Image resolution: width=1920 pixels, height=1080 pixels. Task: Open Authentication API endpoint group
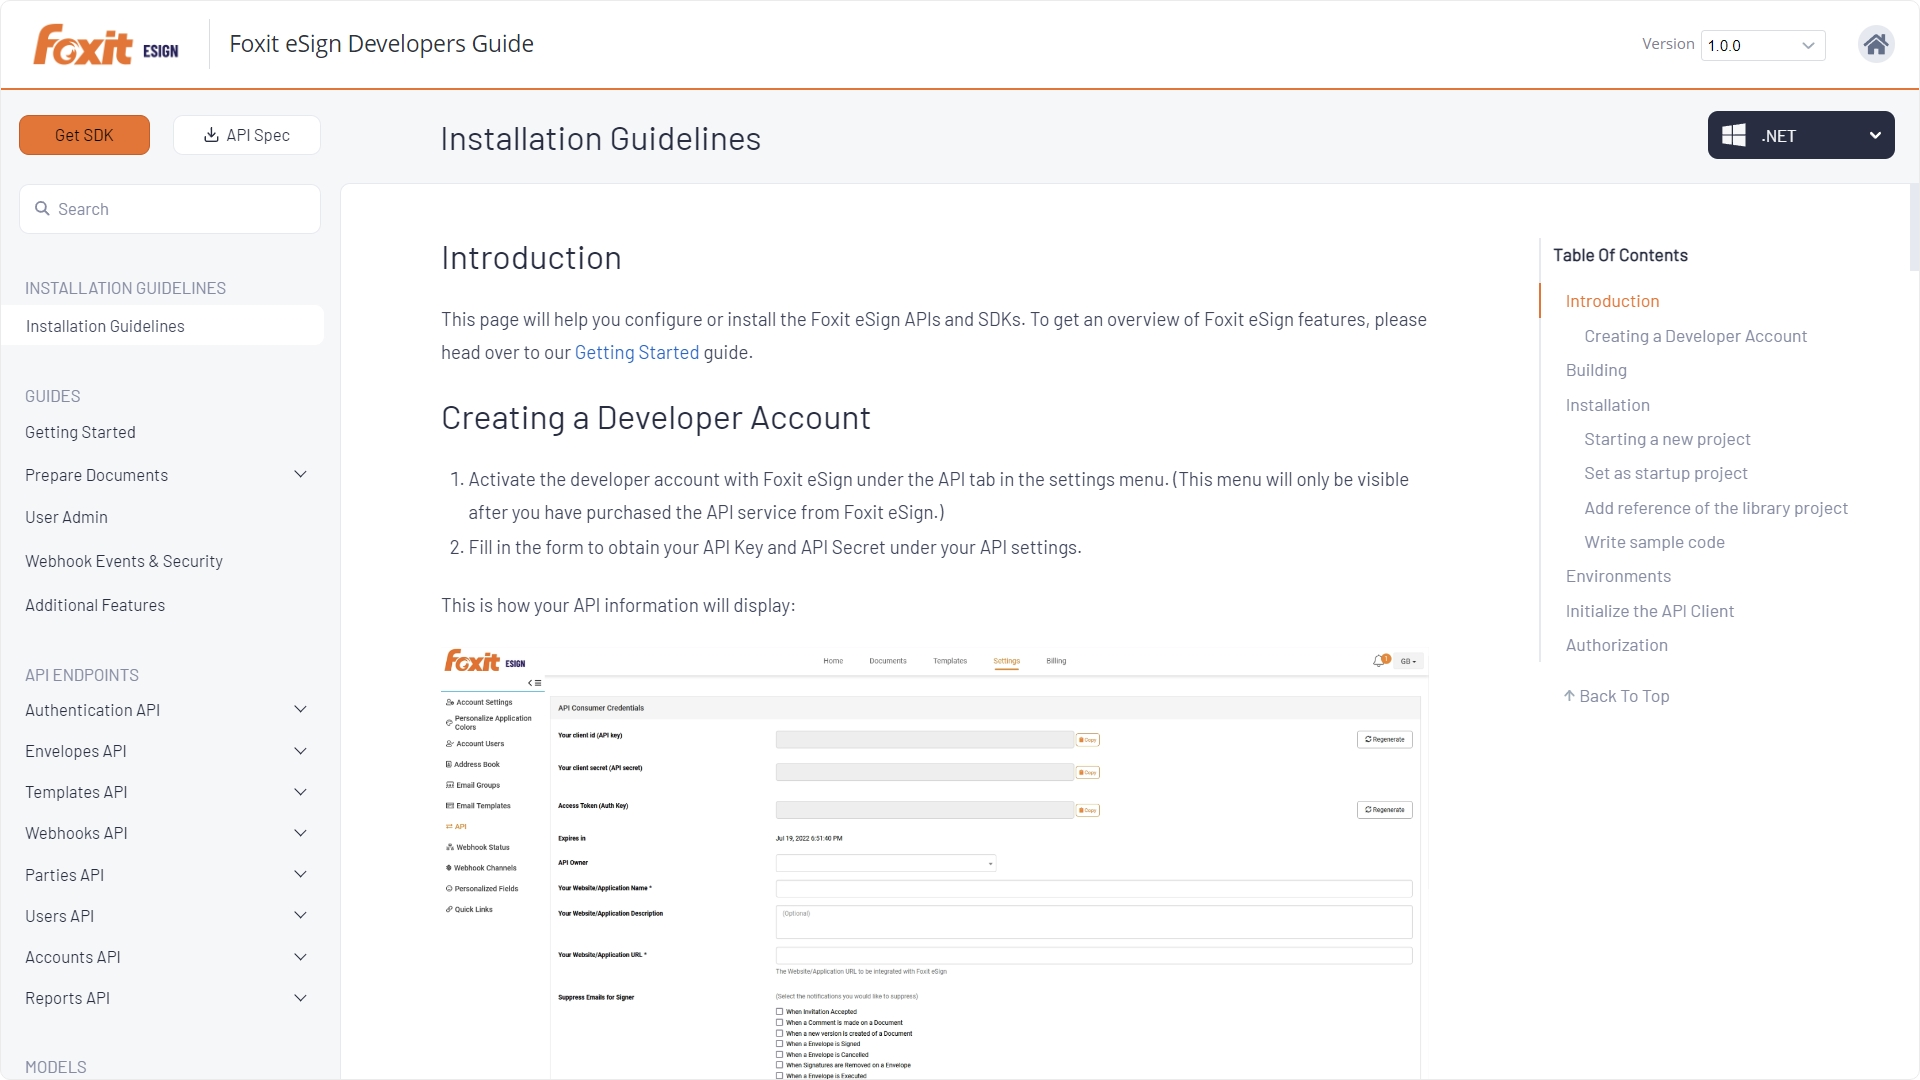tap(92, 710)
